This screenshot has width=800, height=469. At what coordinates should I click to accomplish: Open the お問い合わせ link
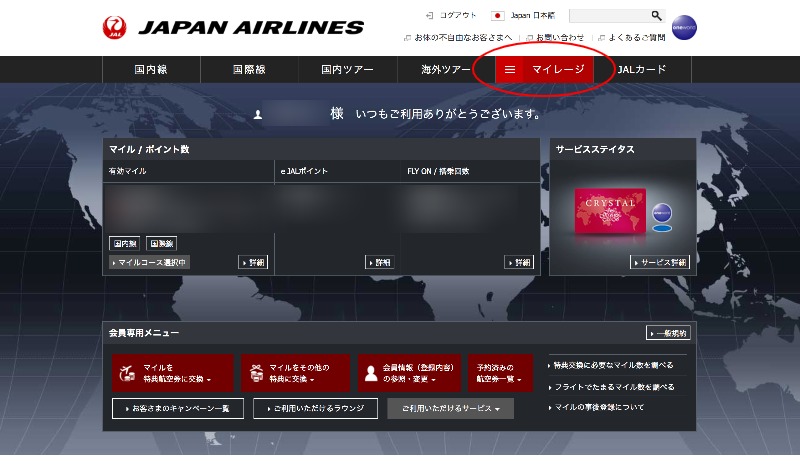pos(560,37)
